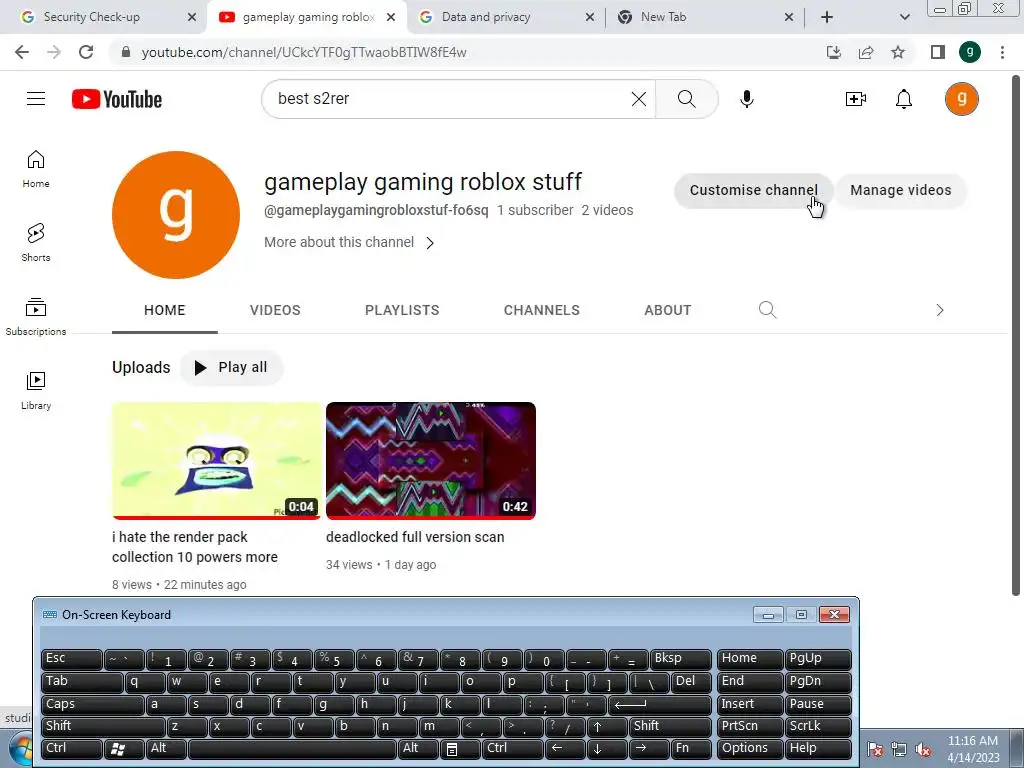The image size is (1024, 768).
Task: Click the browser Back arrow
Action: [x=22, y=52]
